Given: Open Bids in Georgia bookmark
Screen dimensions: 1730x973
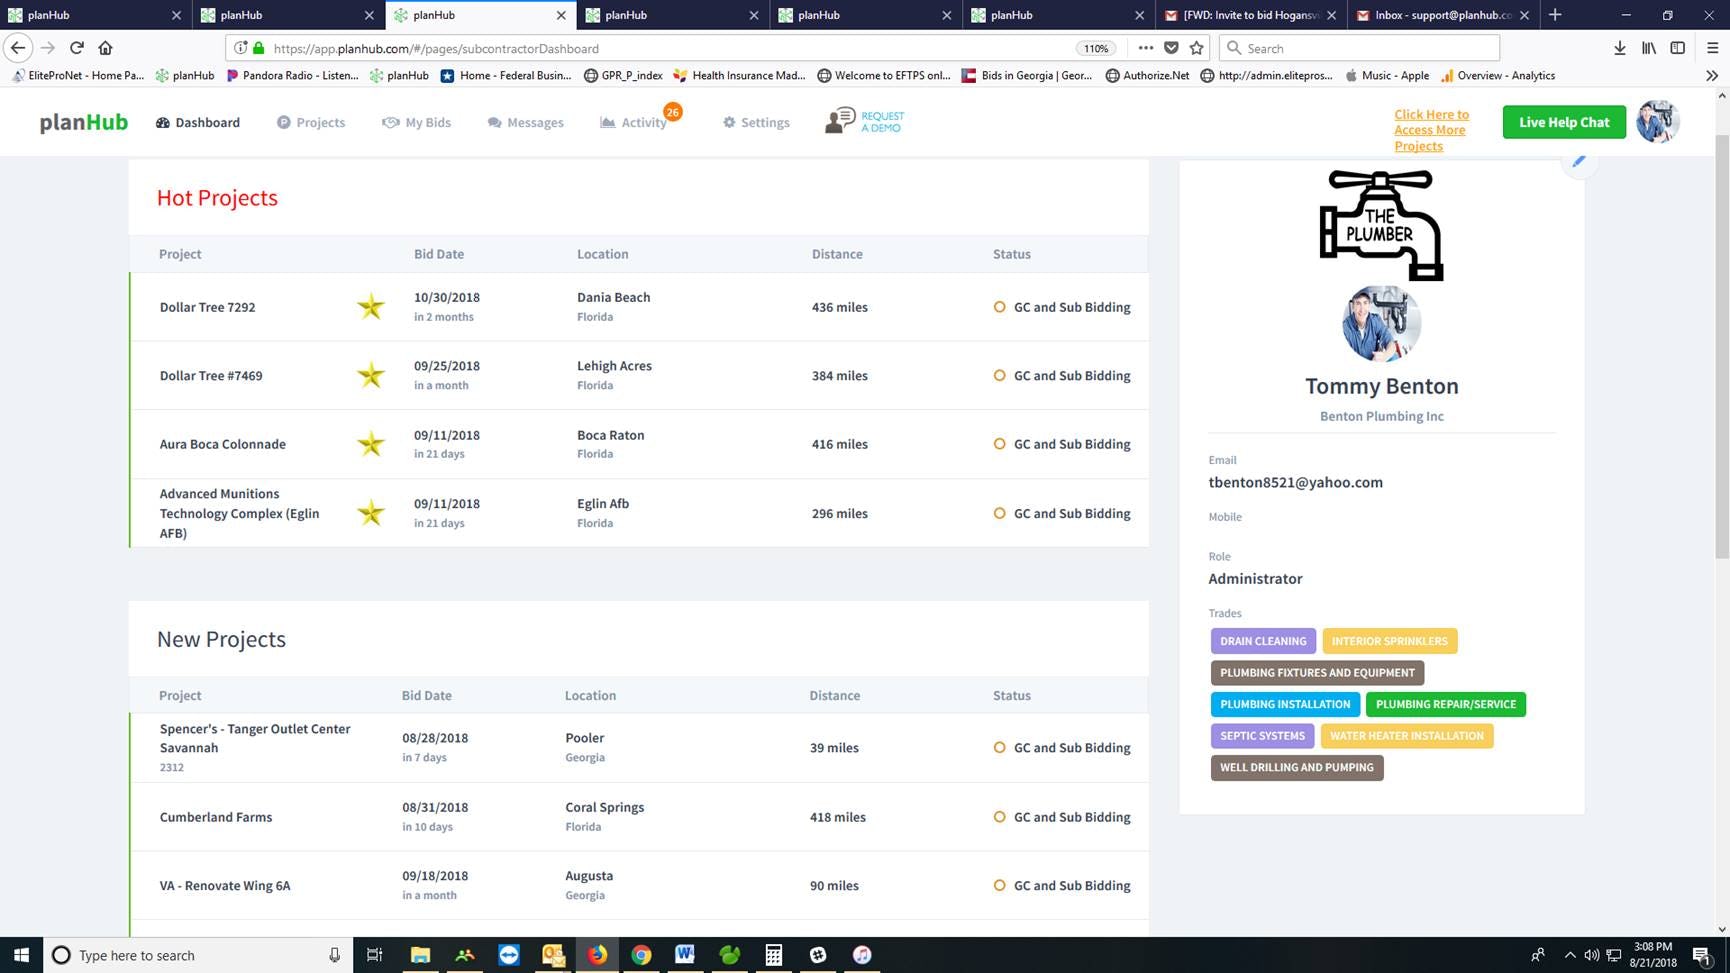Looking at the screenshot, I should 1027,75.
